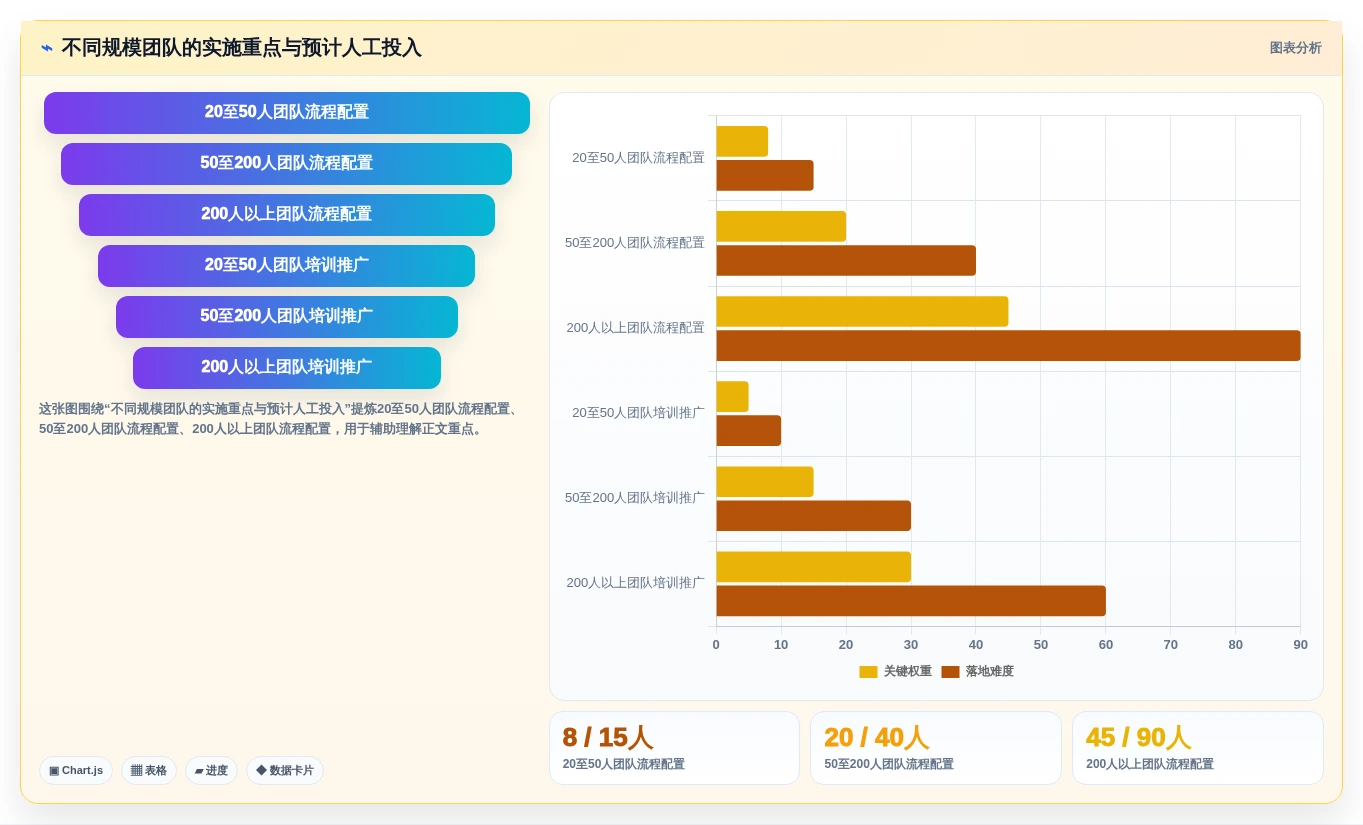Click x-axis tick value 90

click(1300, 645)
